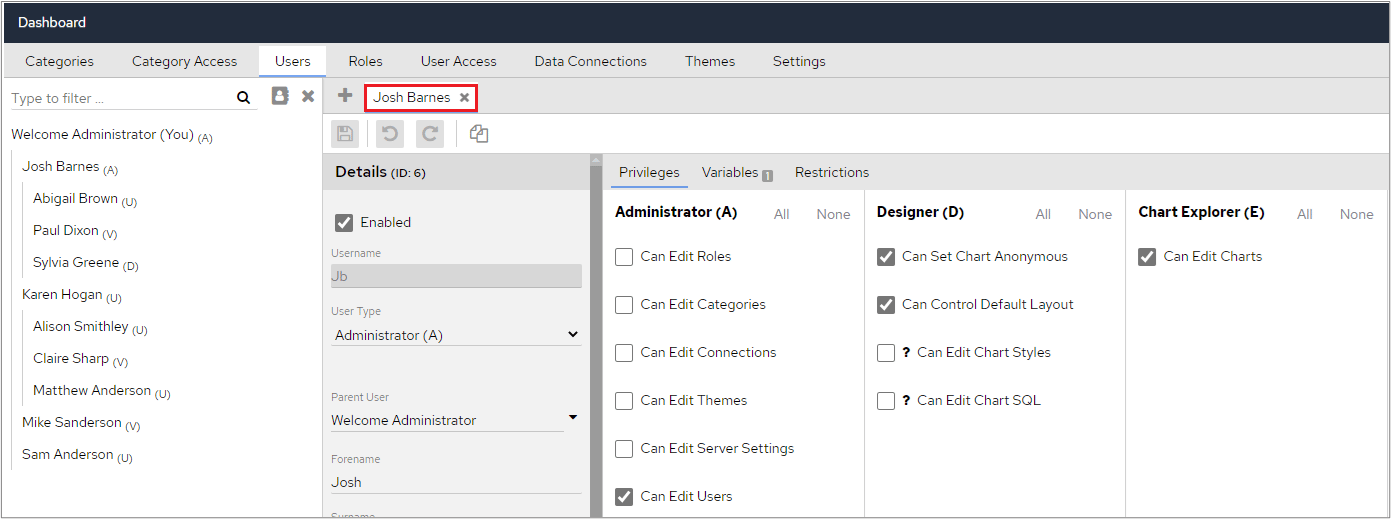Image resolution: width=1391 pixels, height=519 pixels.
Task: Click the redo arrow icon
Action: [430, 134]
